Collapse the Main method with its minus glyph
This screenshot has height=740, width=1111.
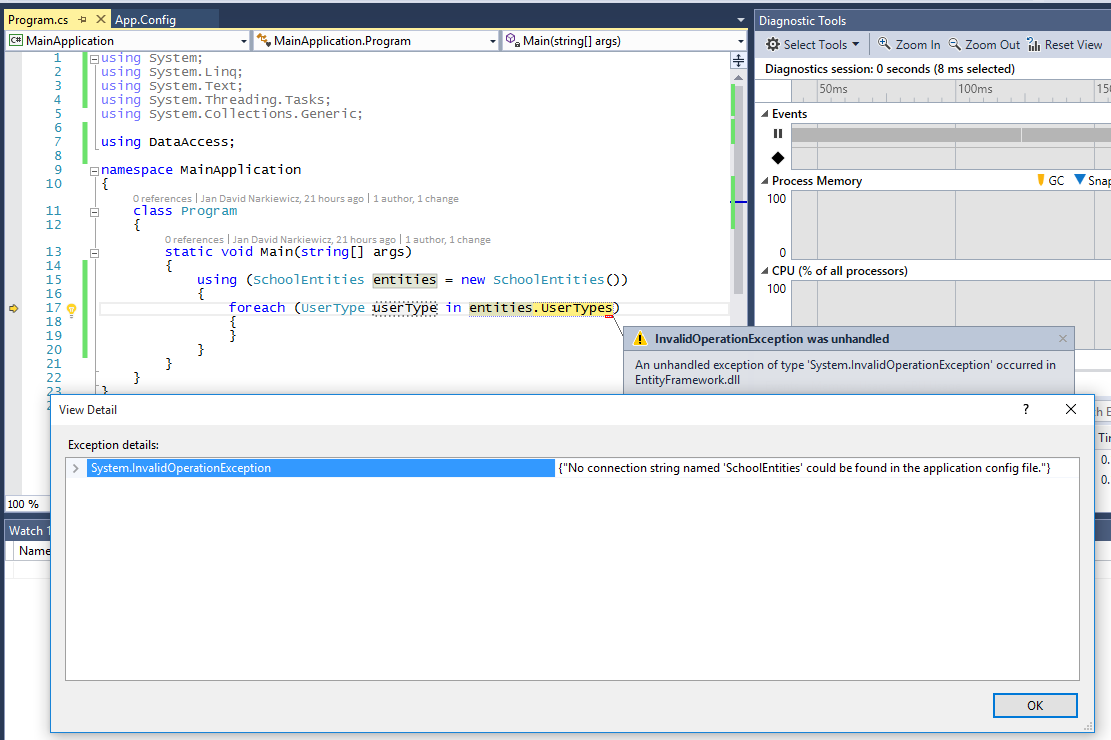(x=94, y=252)
